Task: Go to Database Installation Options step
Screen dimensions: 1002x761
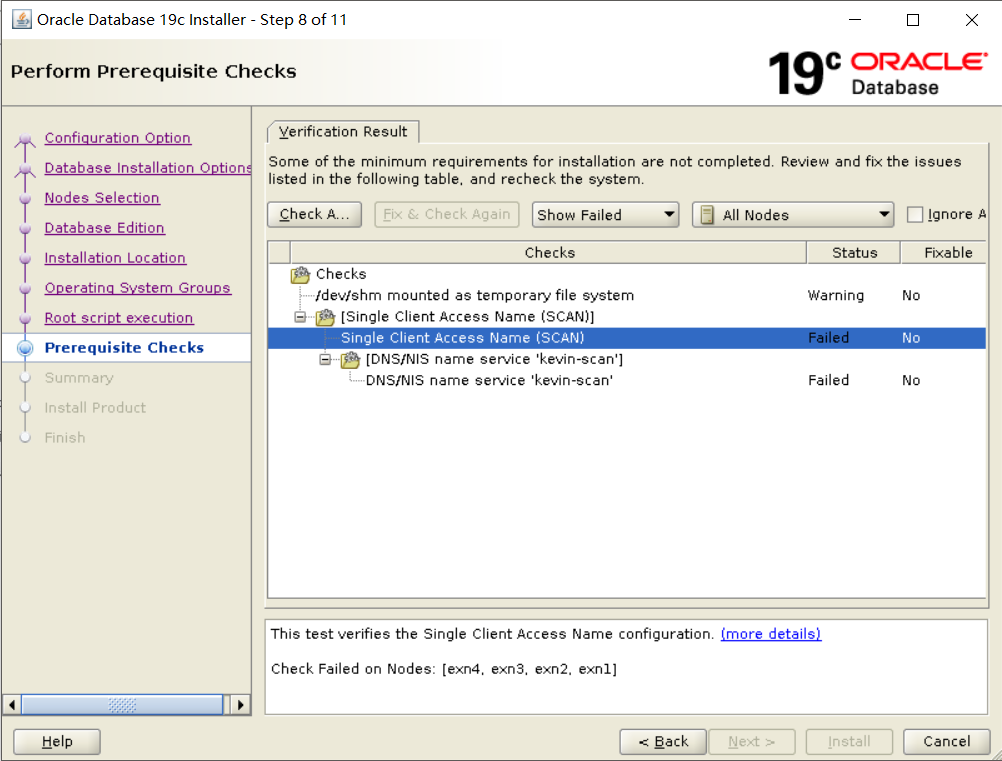Action: pos(148,168)
